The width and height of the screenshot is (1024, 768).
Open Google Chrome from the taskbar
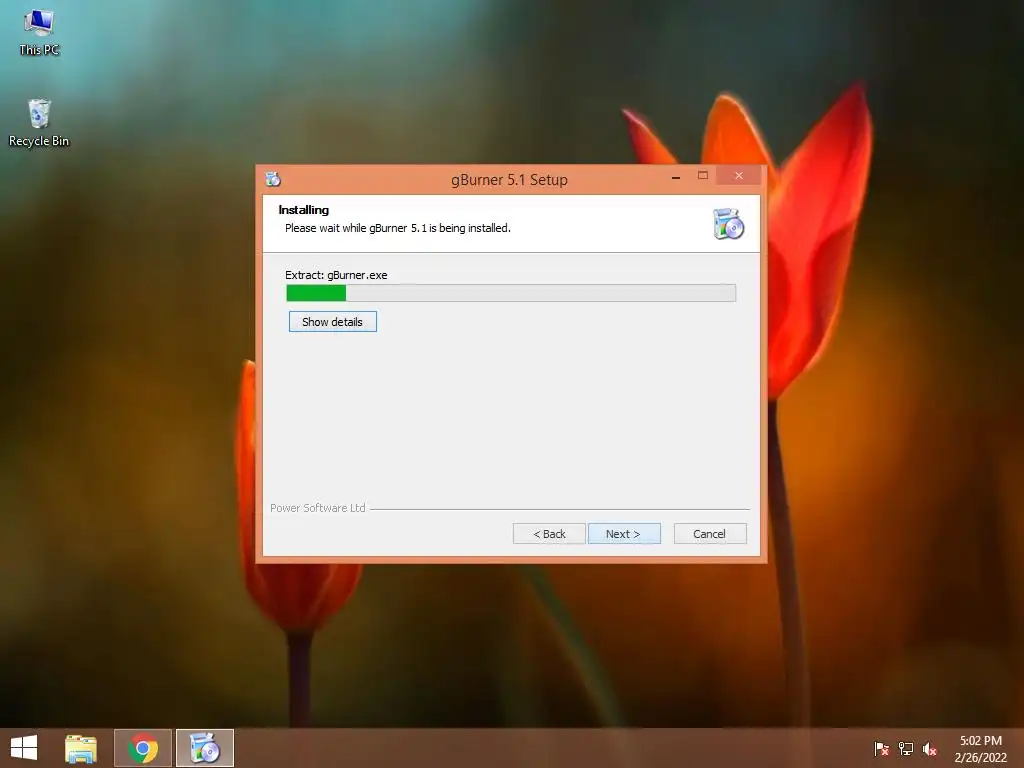(142, 748)
